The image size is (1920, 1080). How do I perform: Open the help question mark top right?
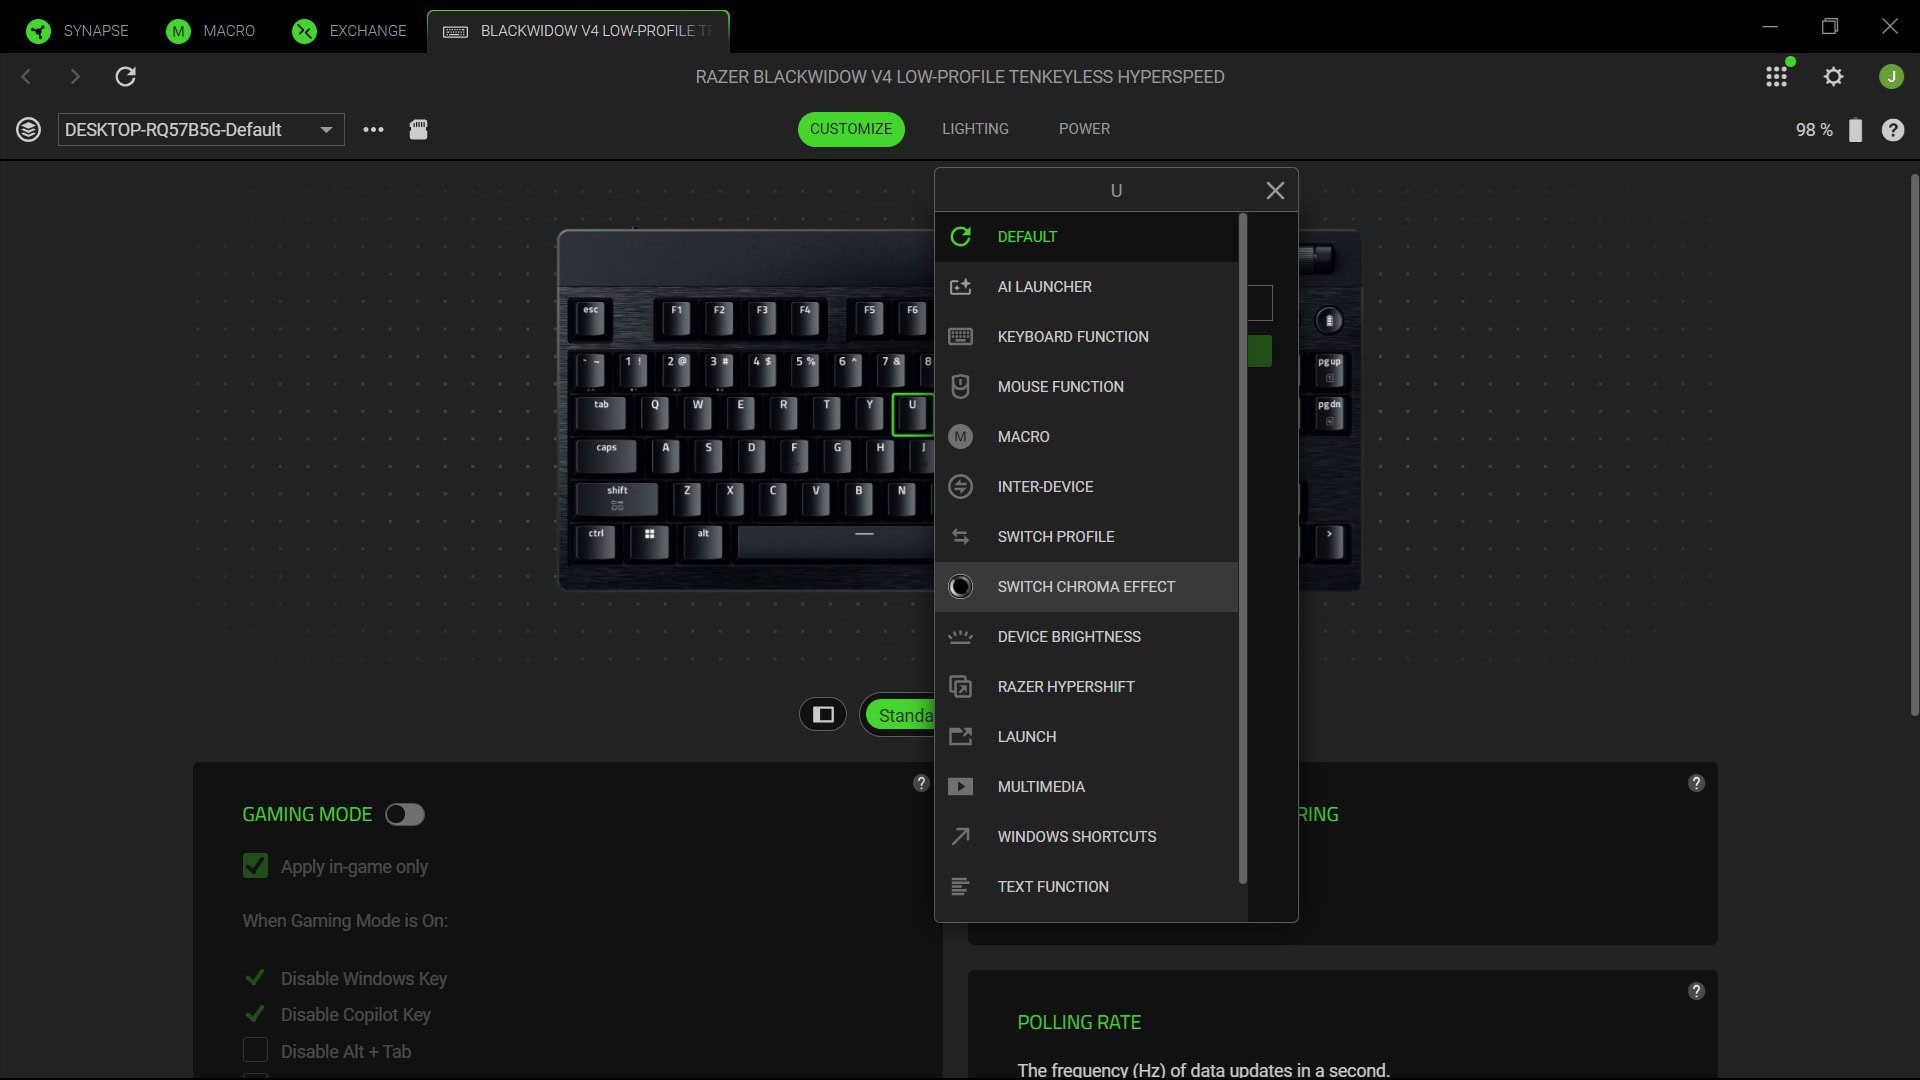pos(1893,130)
